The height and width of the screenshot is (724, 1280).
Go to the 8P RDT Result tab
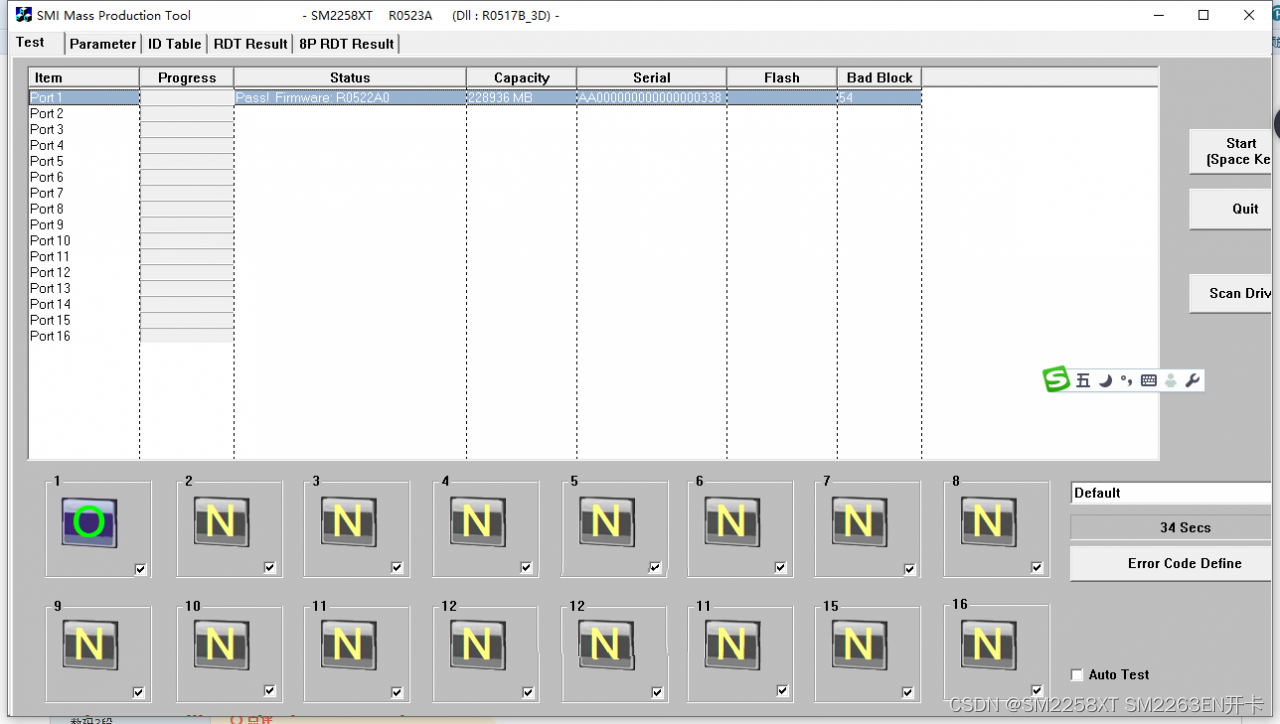pos(347,44)
